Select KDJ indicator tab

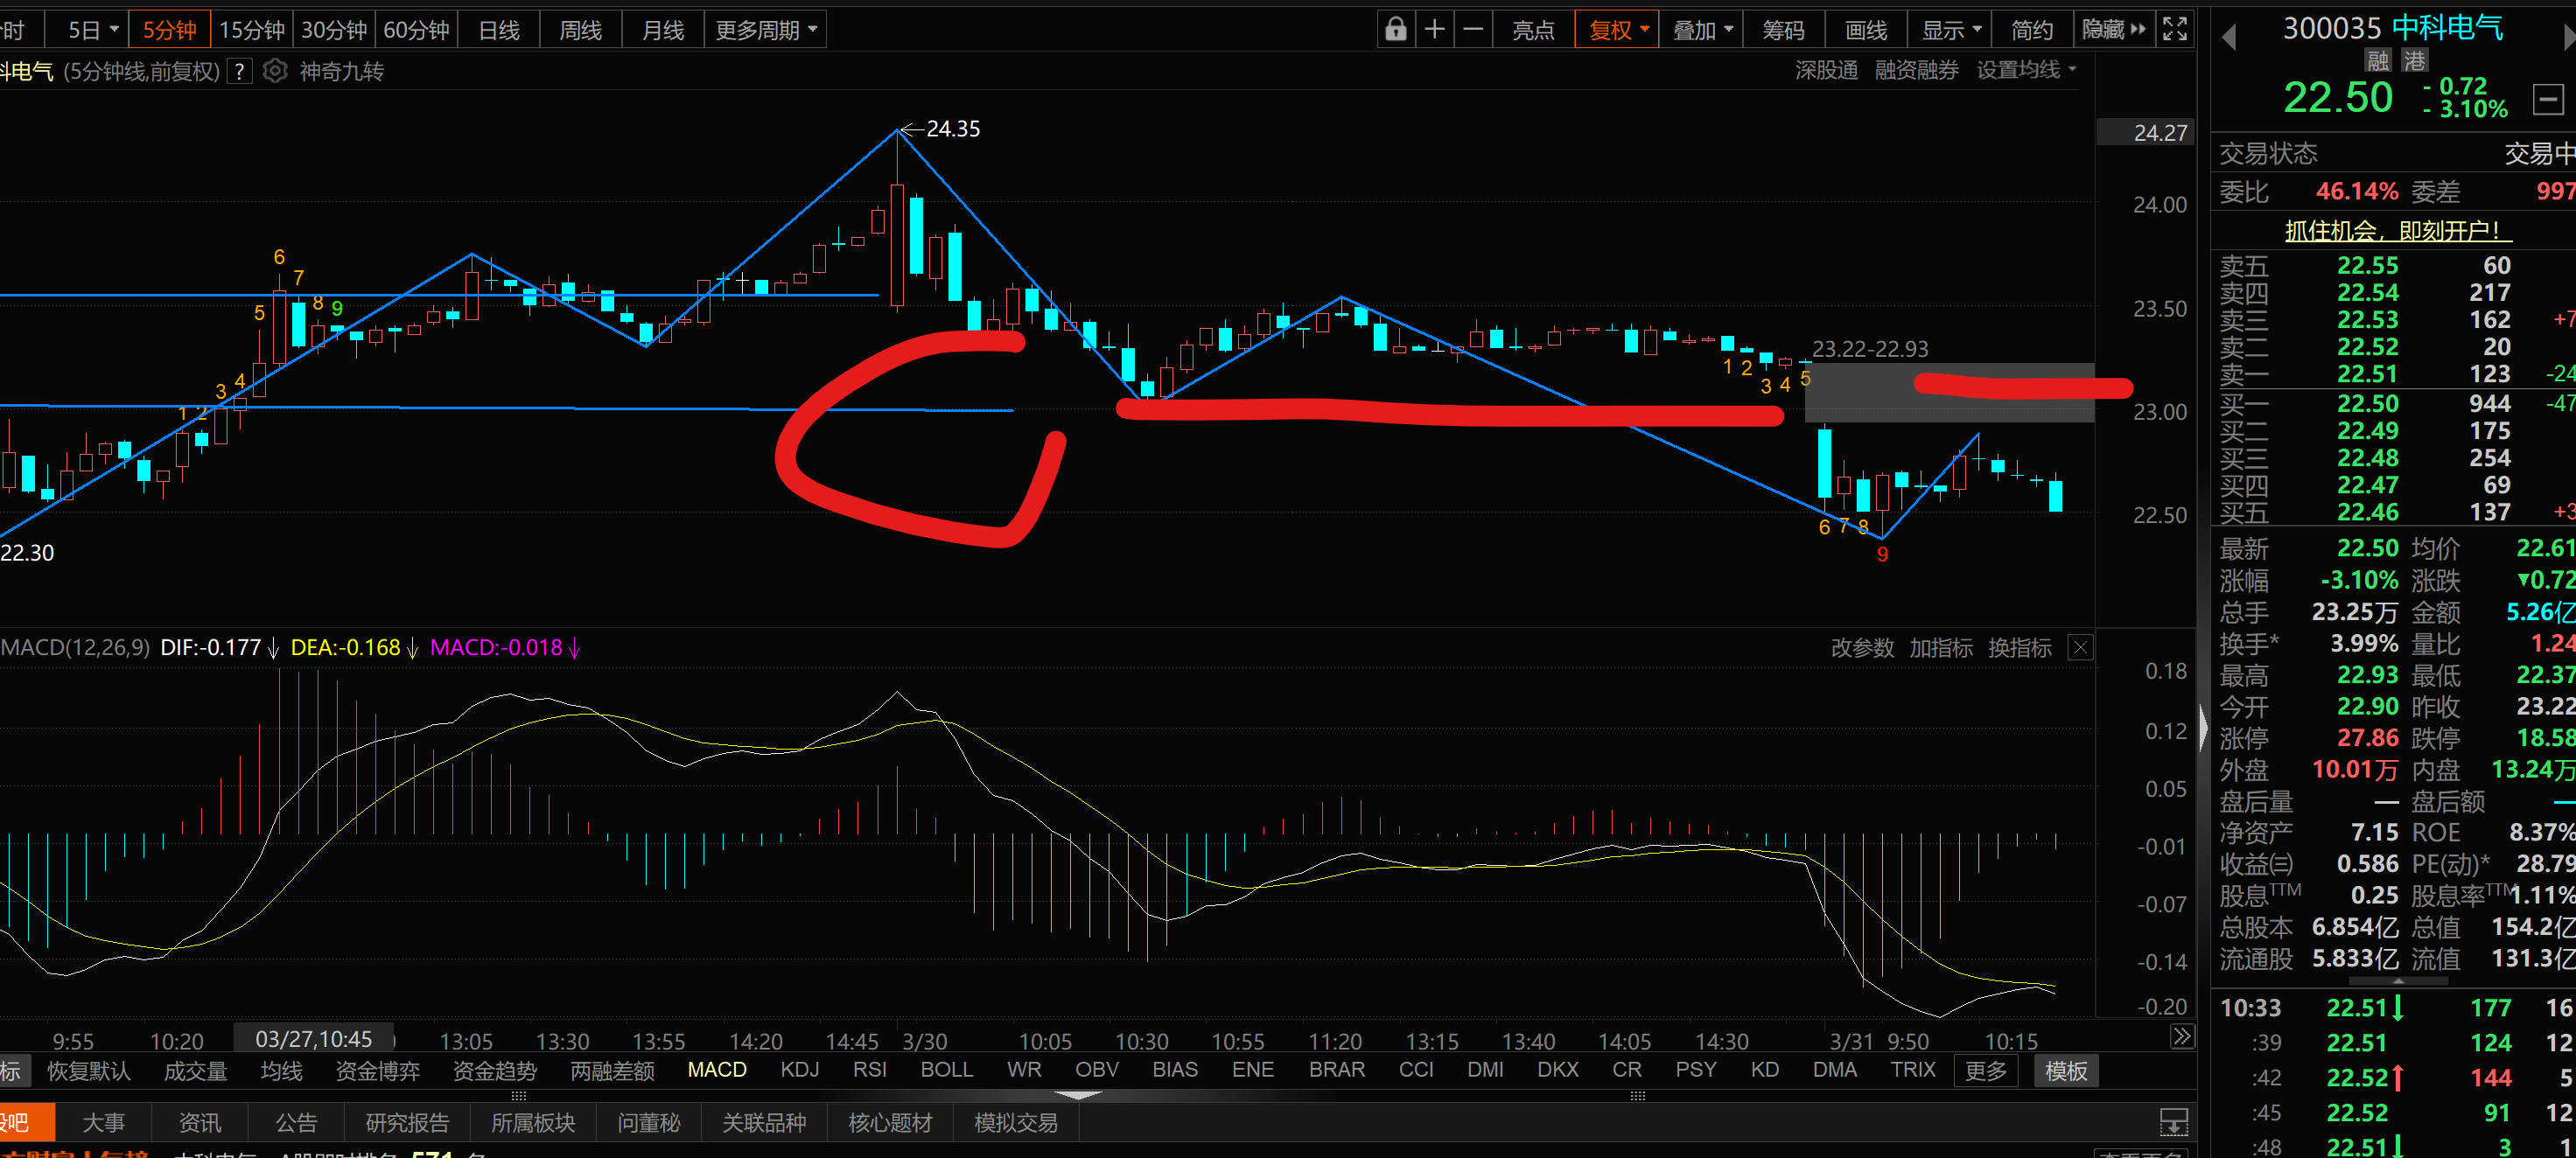799,1069
